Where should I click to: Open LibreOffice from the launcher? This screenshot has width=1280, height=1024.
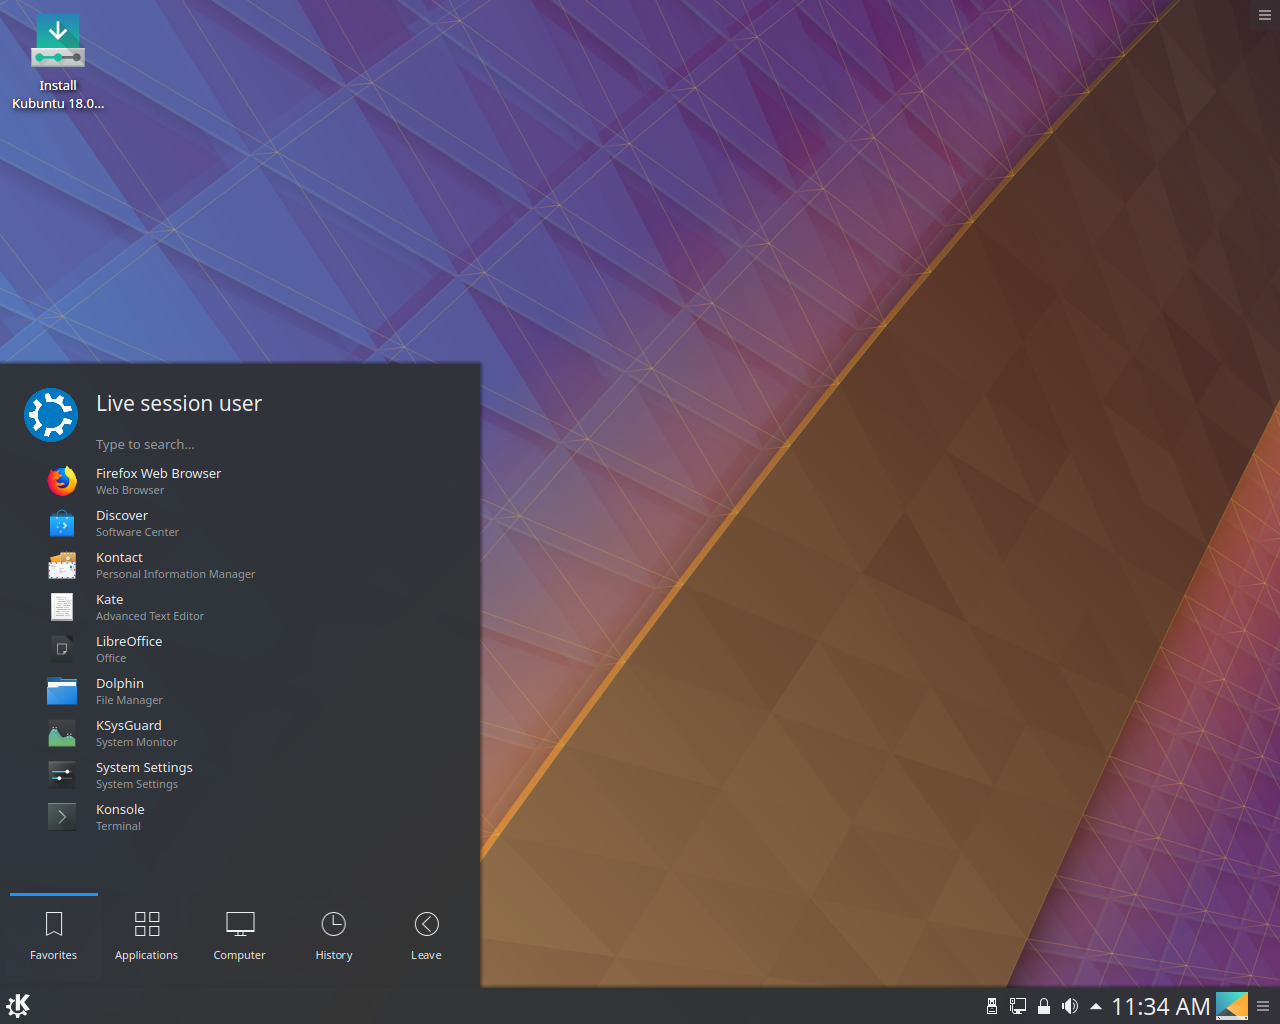240,649
